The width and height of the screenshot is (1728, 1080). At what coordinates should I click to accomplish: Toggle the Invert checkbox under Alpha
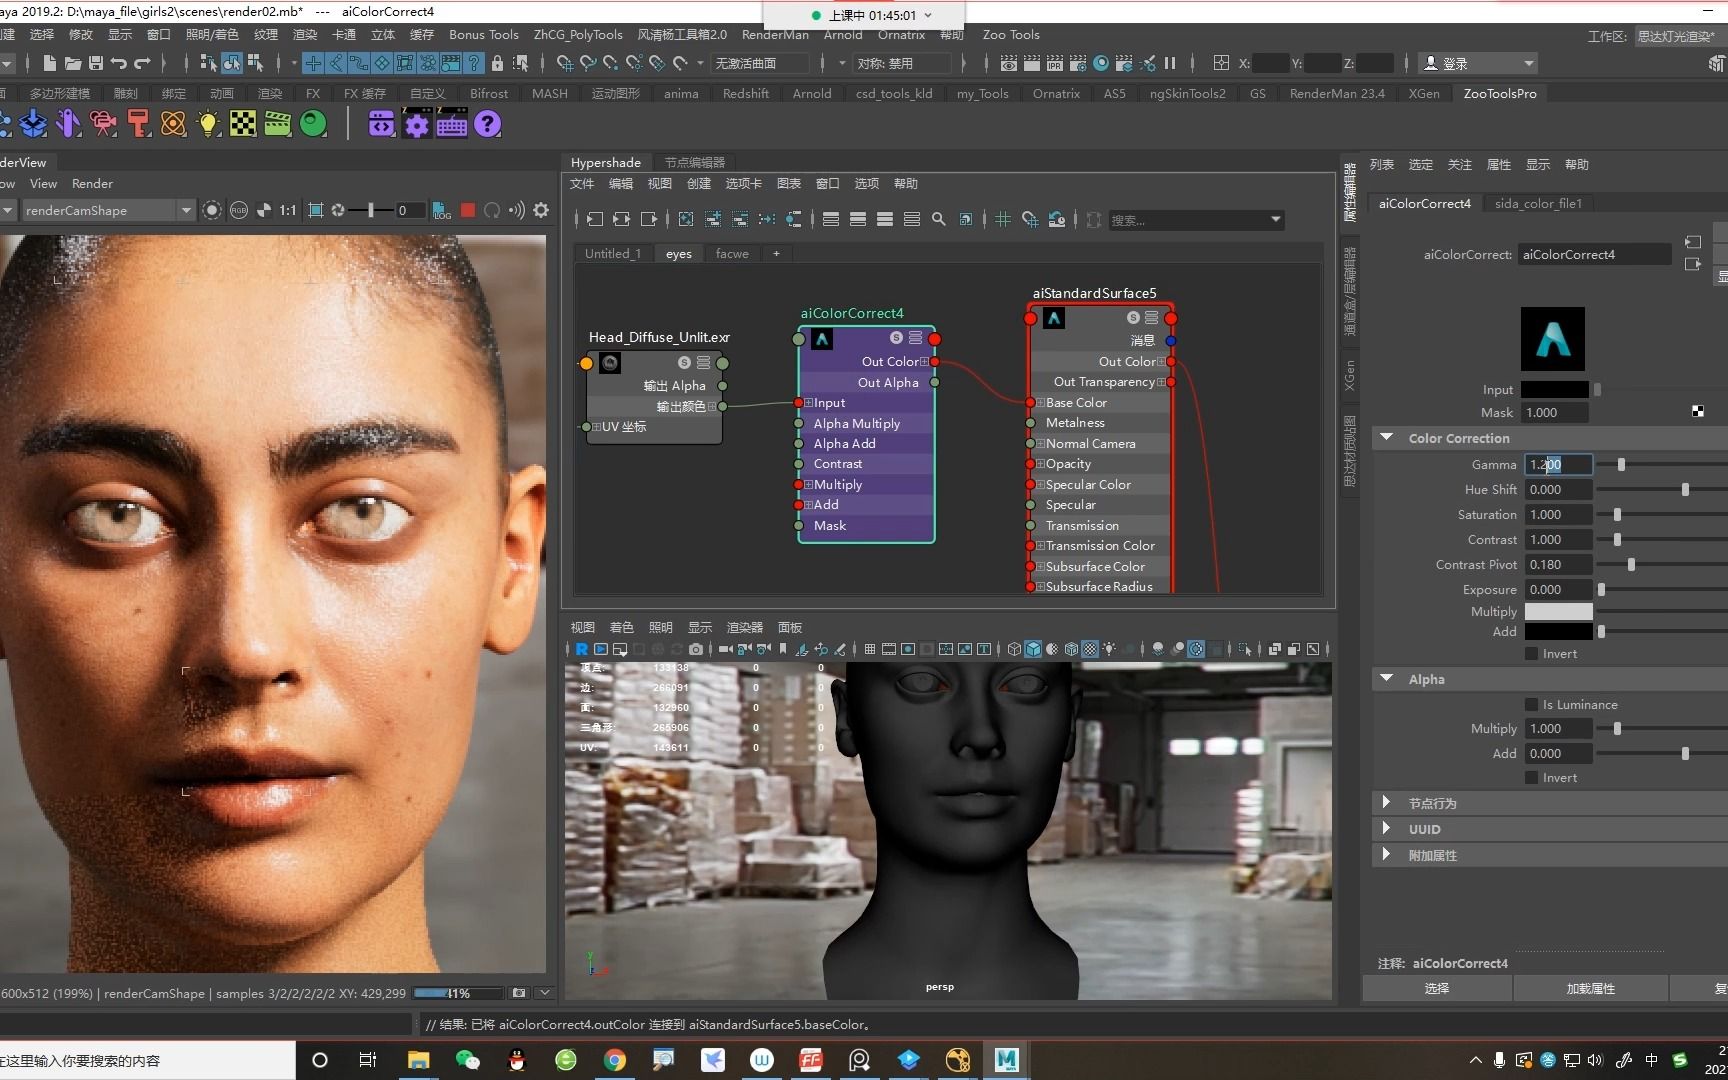coord(1531,778)
